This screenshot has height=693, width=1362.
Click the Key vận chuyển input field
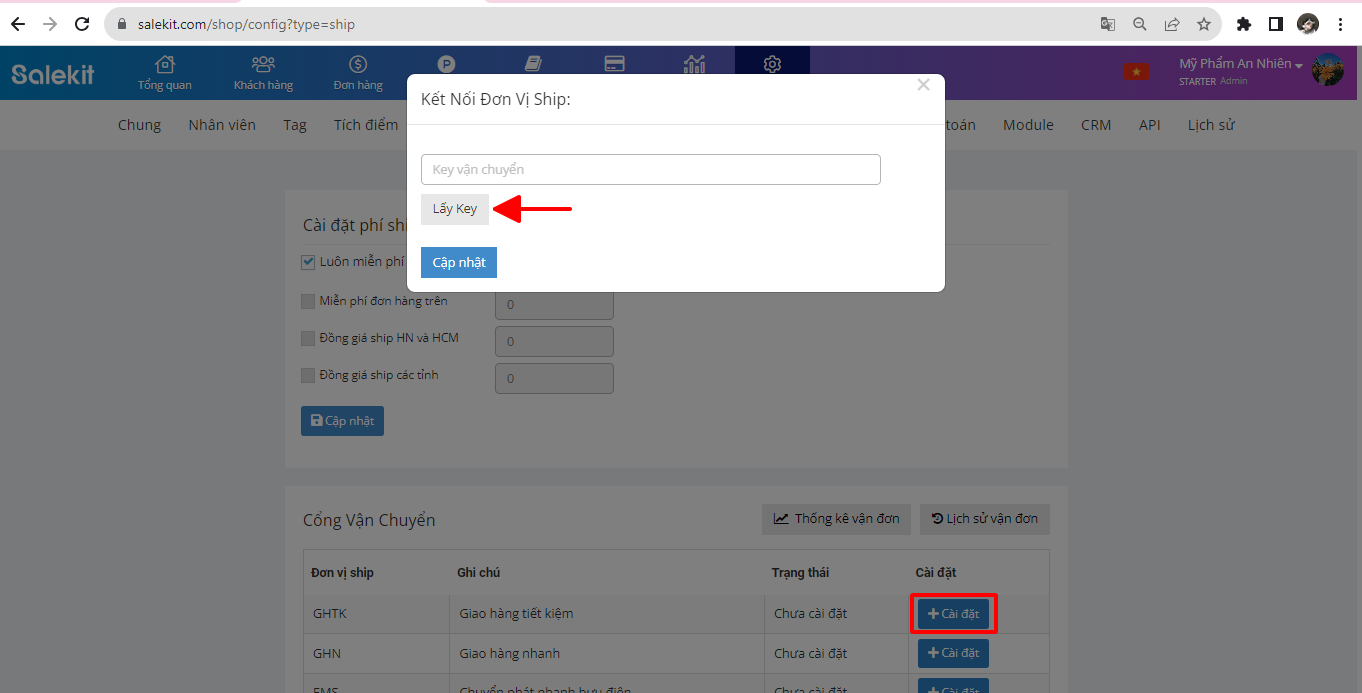650,169
